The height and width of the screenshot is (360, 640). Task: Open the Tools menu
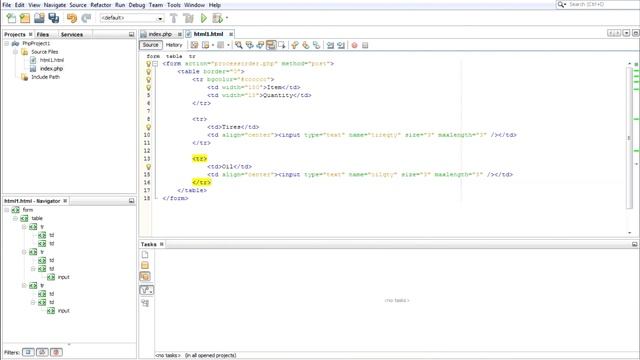click(x=173, y=5)
